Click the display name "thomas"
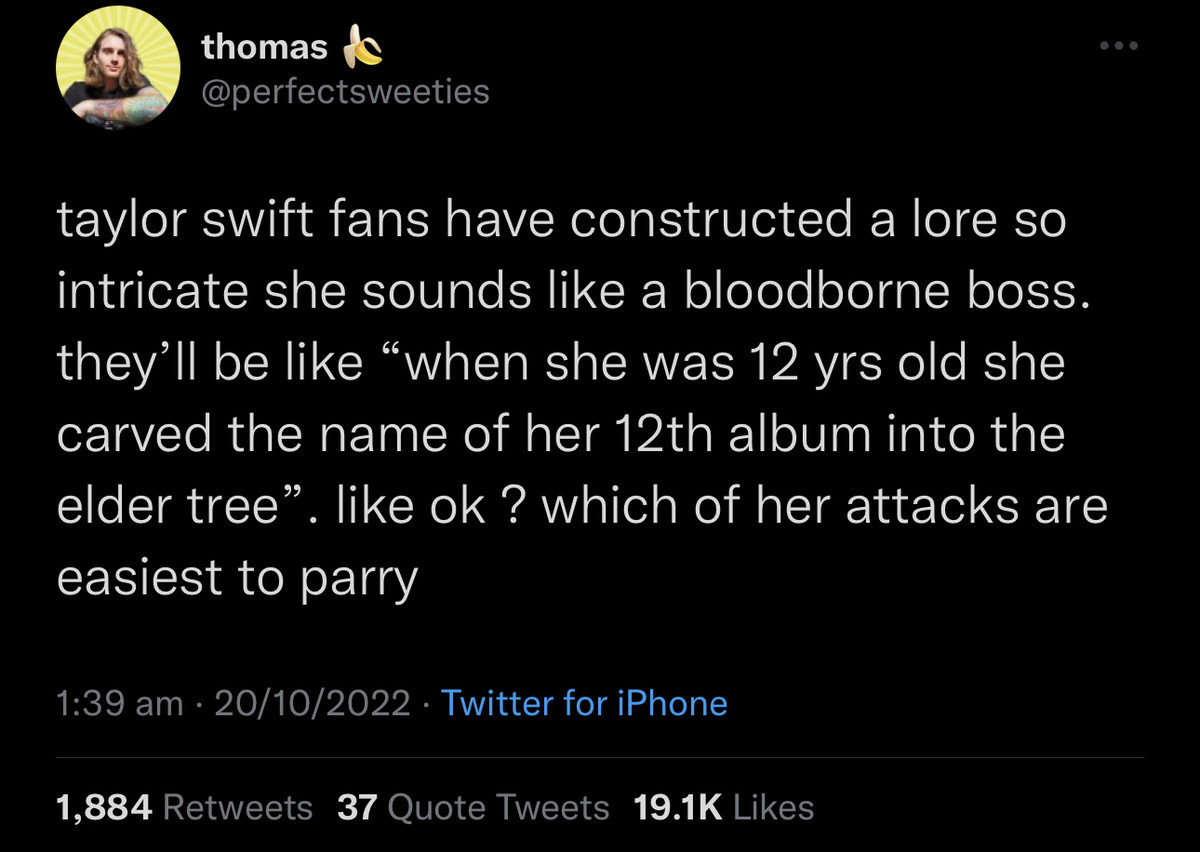Image resolution: width=1200 pixels, height=852 pixels. tap(264, 46)
